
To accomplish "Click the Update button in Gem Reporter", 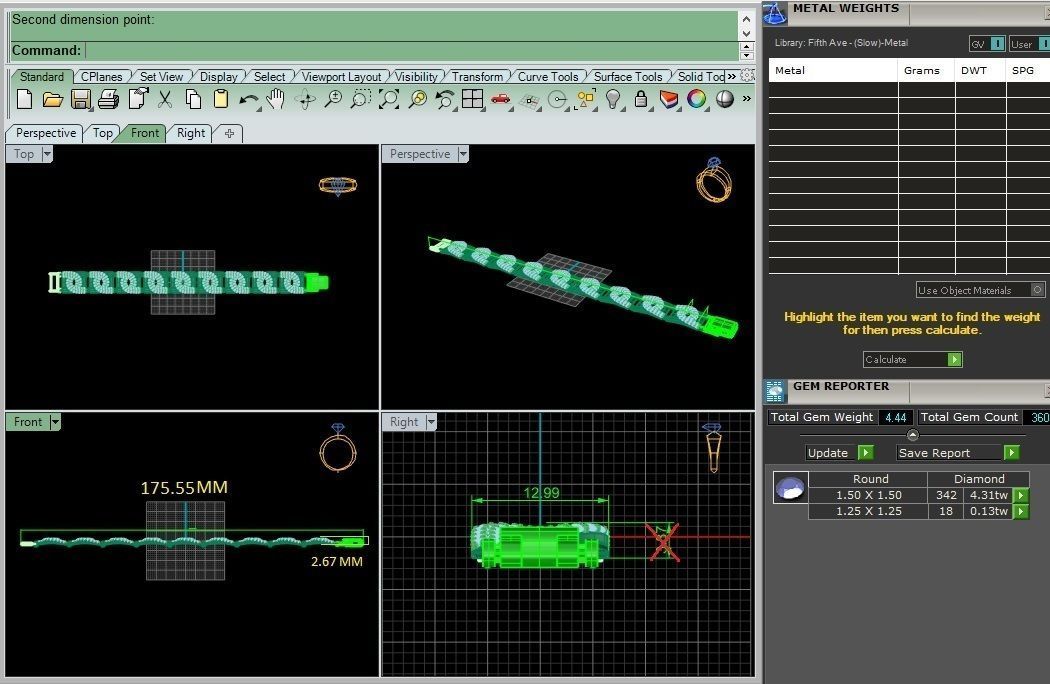I will (x=840, y=453).
